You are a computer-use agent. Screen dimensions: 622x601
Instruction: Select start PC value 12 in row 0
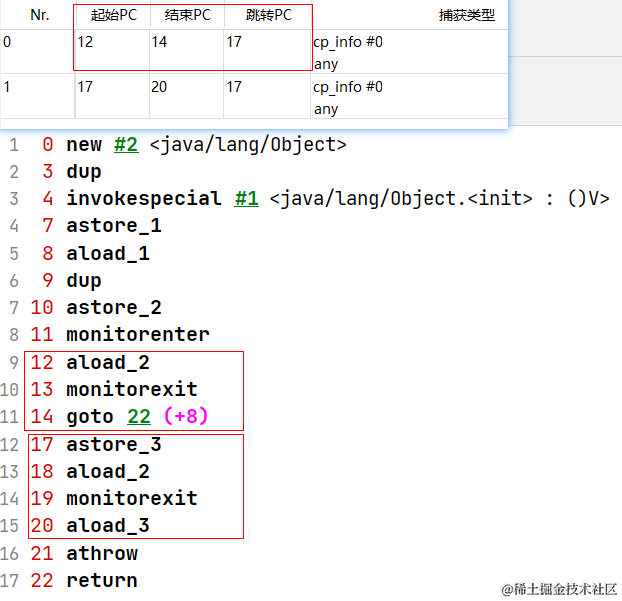click(x=85, y=42)
